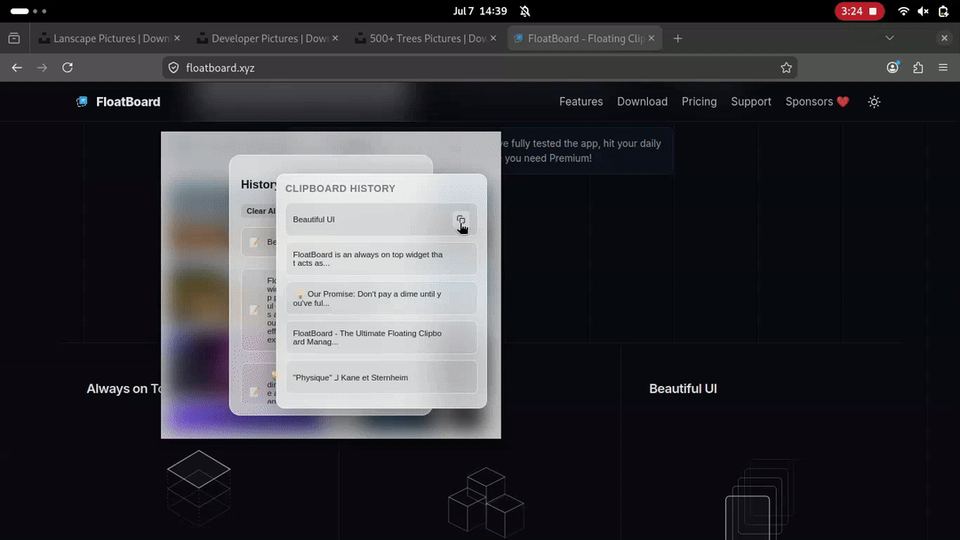Image resolution: width=960 pixels, height=540 pixels.
Task: Select "FloatBoard - The Ultimate Floating Clipbo" entry
Action: 381,337
